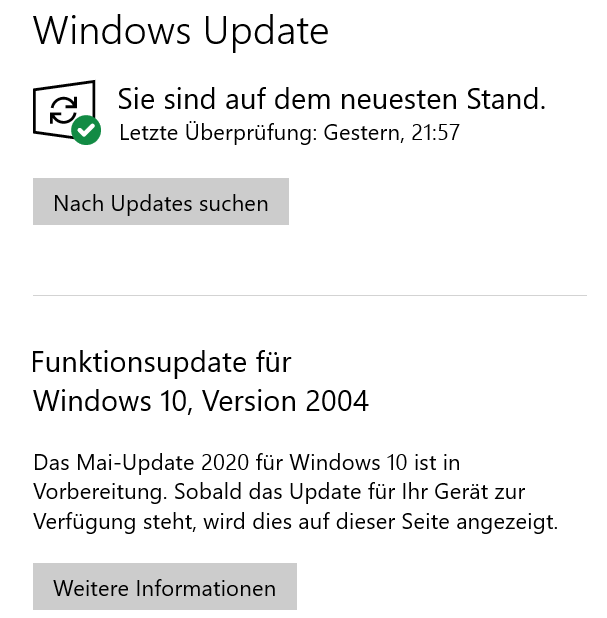607x618 pixels.
Task: Click the word "Update" in the page title
Action: click(267, 31)
